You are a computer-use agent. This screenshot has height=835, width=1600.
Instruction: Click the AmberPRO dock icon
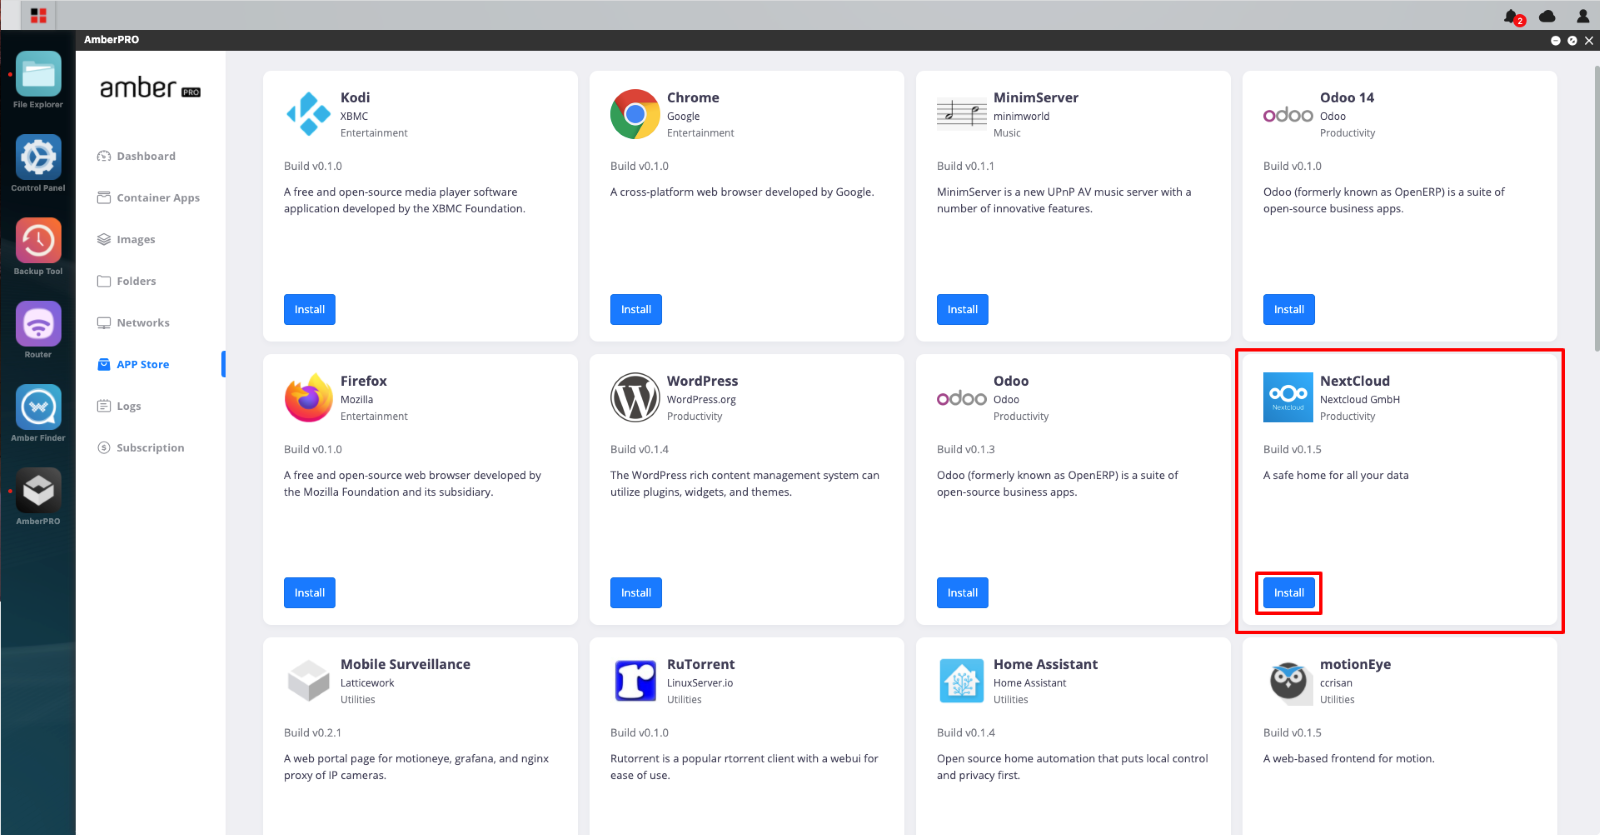click(38, 491)
